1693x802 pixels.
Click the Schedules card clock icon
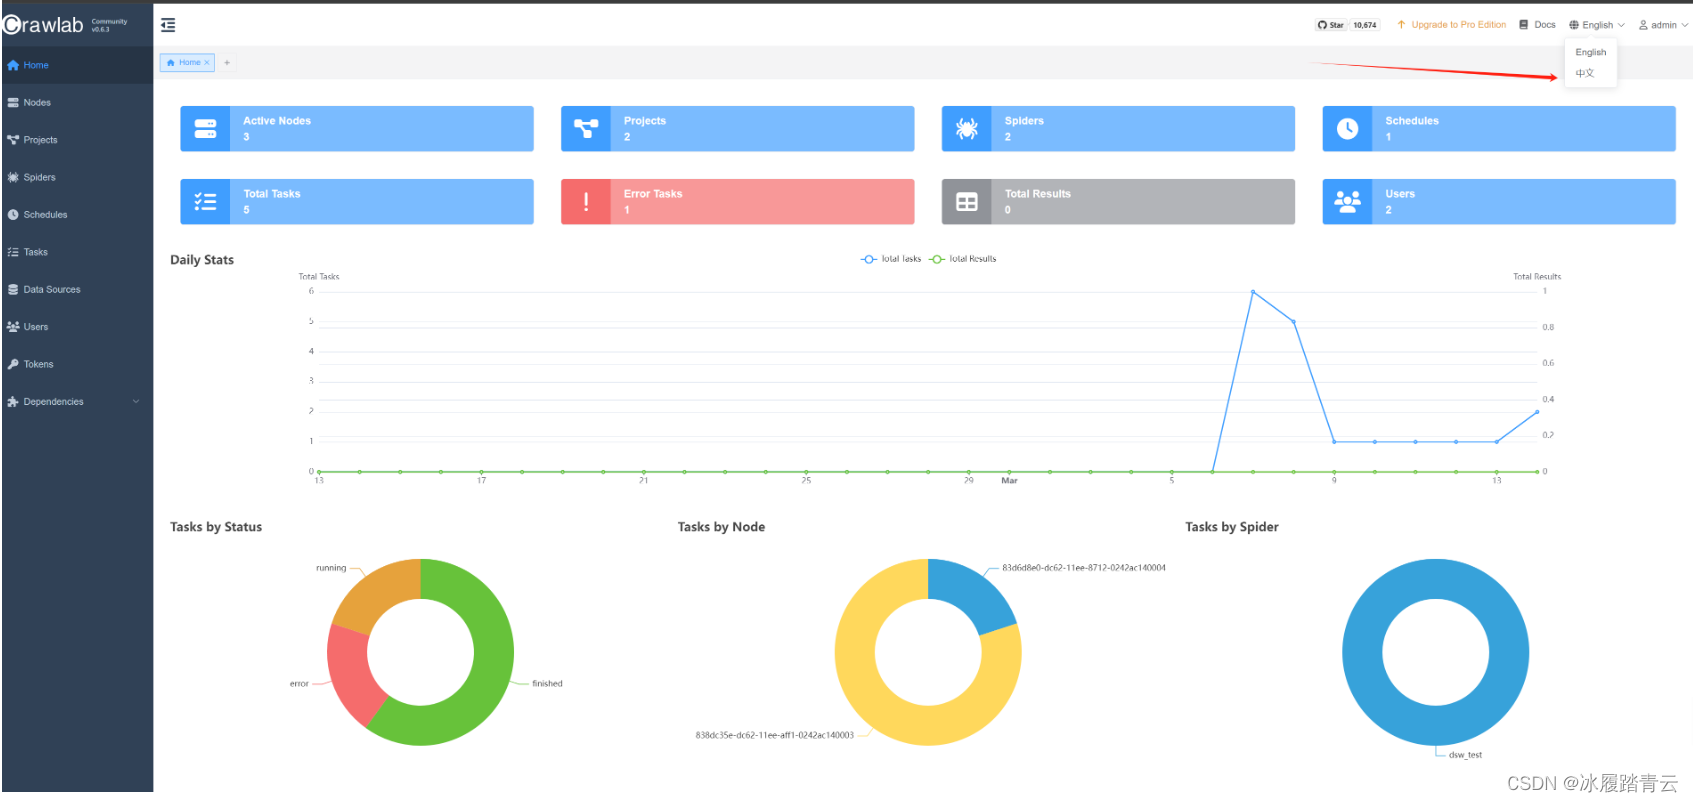[x=1348, y=129]
